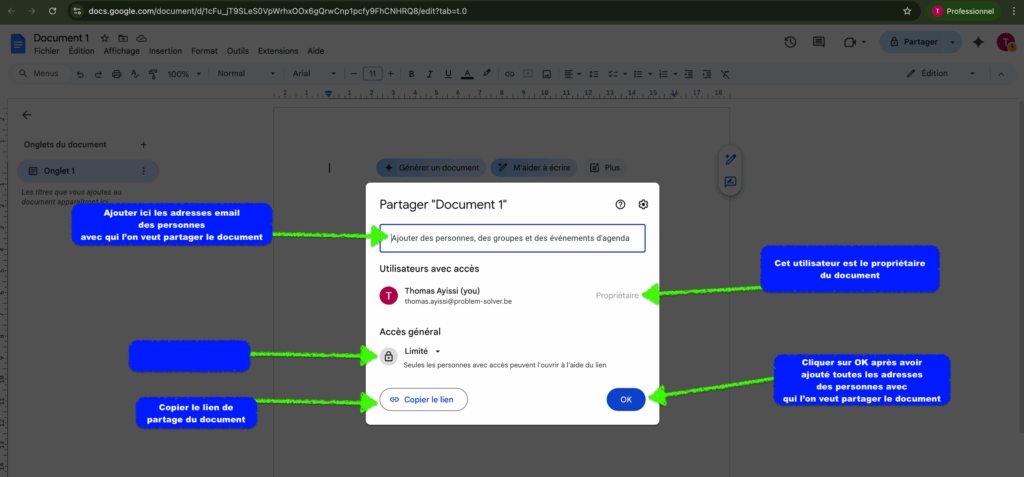Toggle underline formatting
Image resolution: width=1024 pixels, height=477 pixels.
coord(447,74)
